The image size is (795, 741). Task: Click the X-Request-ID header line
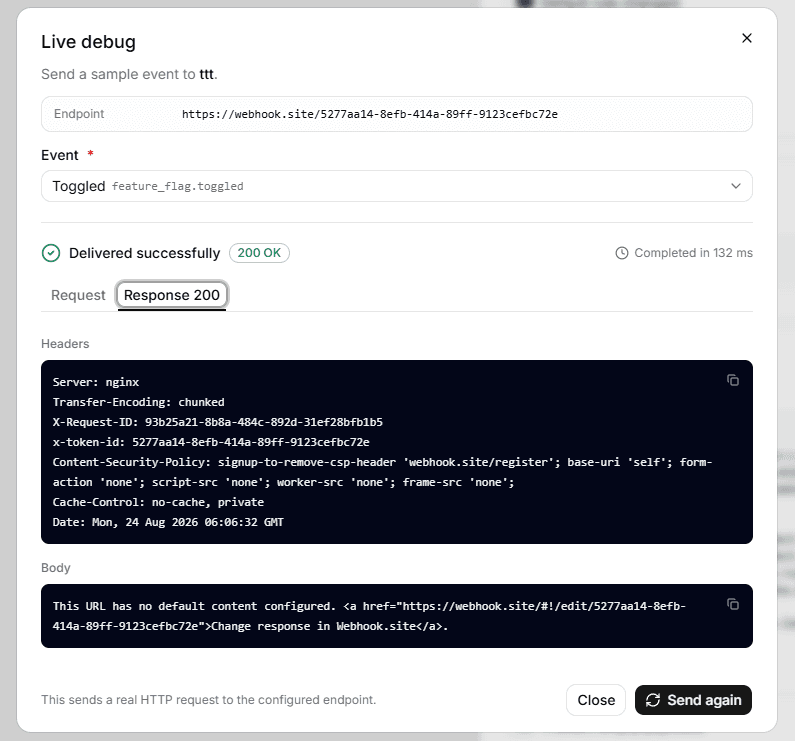(x=218, y=422)
